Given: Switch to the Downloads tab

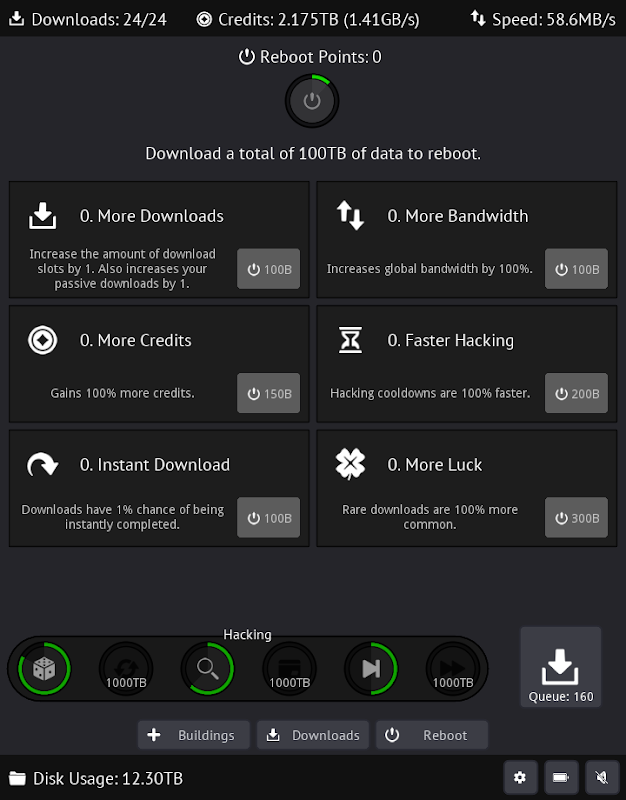Looking at the screenshot, I should pos(313,735).
